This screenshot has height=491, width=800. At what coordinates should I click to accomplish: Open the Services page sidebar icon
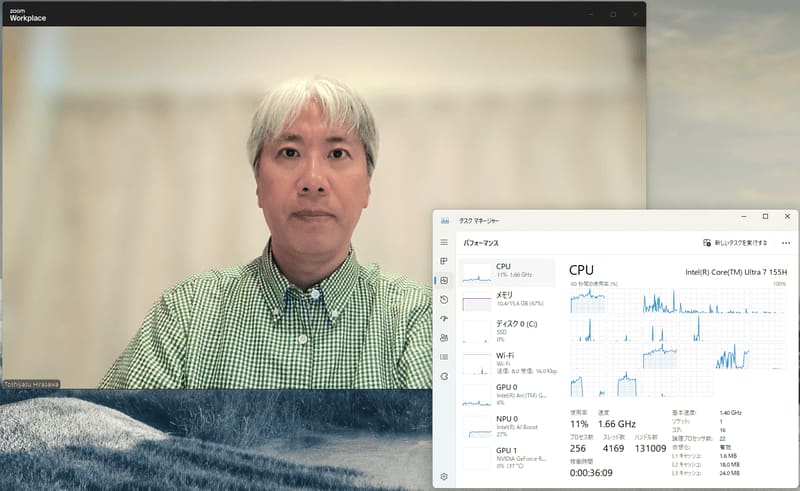444,376
